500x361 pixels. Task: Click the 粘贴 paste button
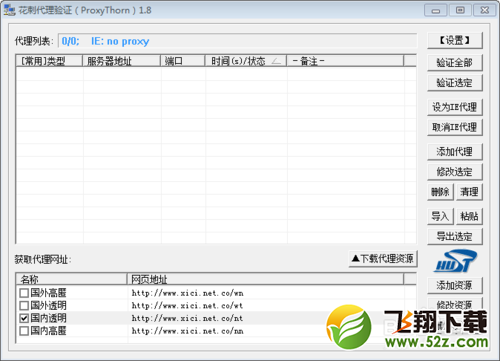pos(469,216)
